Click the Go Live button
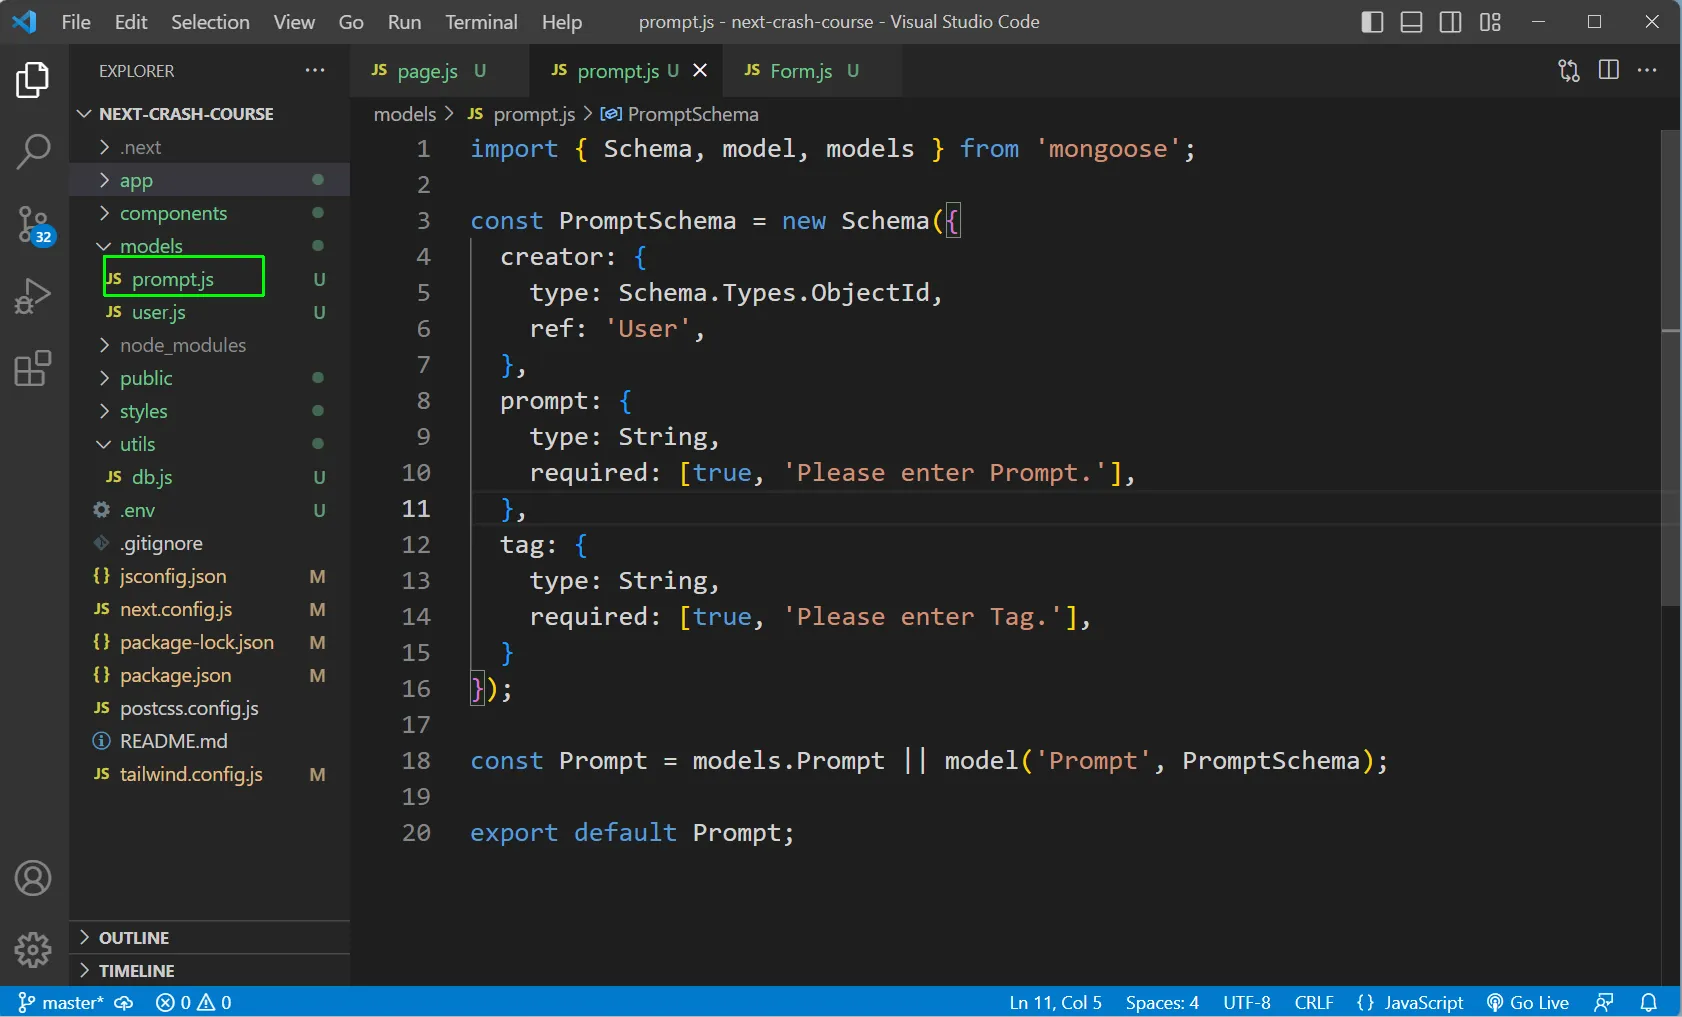Image resolution: width=1682 pixels, height=1017 pixels. click(1527, 1002)
